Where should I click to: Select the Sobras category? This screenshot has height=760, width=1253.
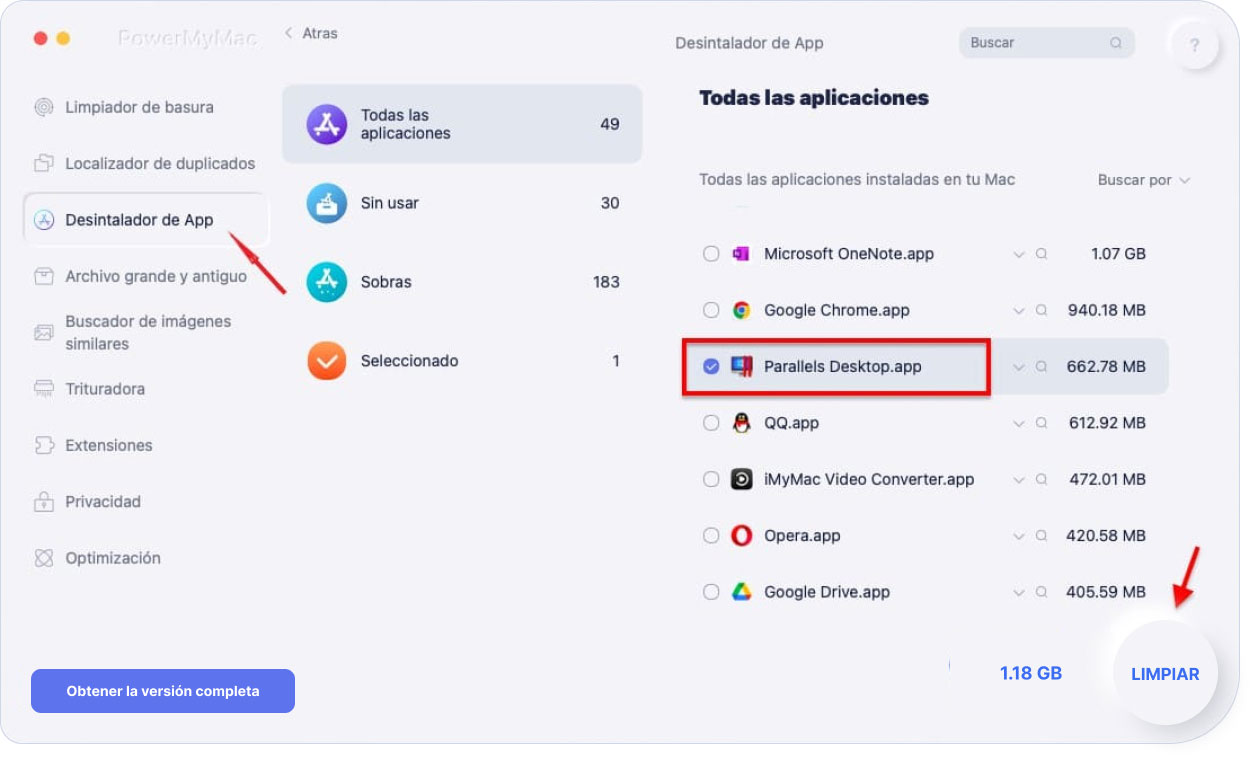pos(462,282)
